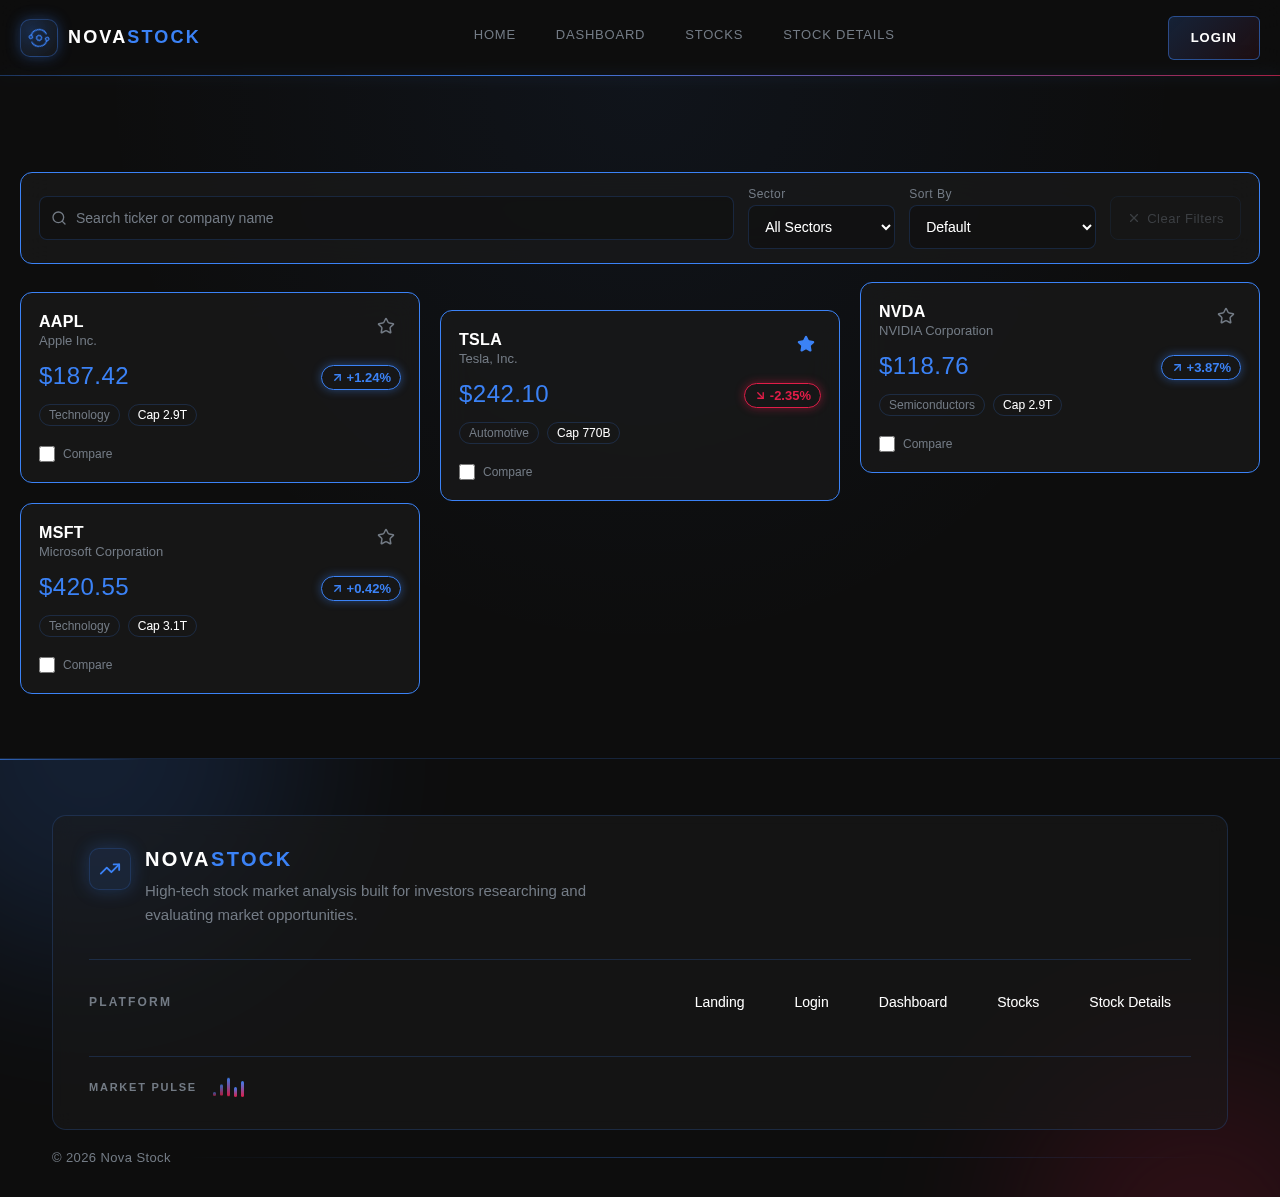Click the Market Pulse bars indicator
Viewport: 1280px width, 1197px height.
[229, 1087]
